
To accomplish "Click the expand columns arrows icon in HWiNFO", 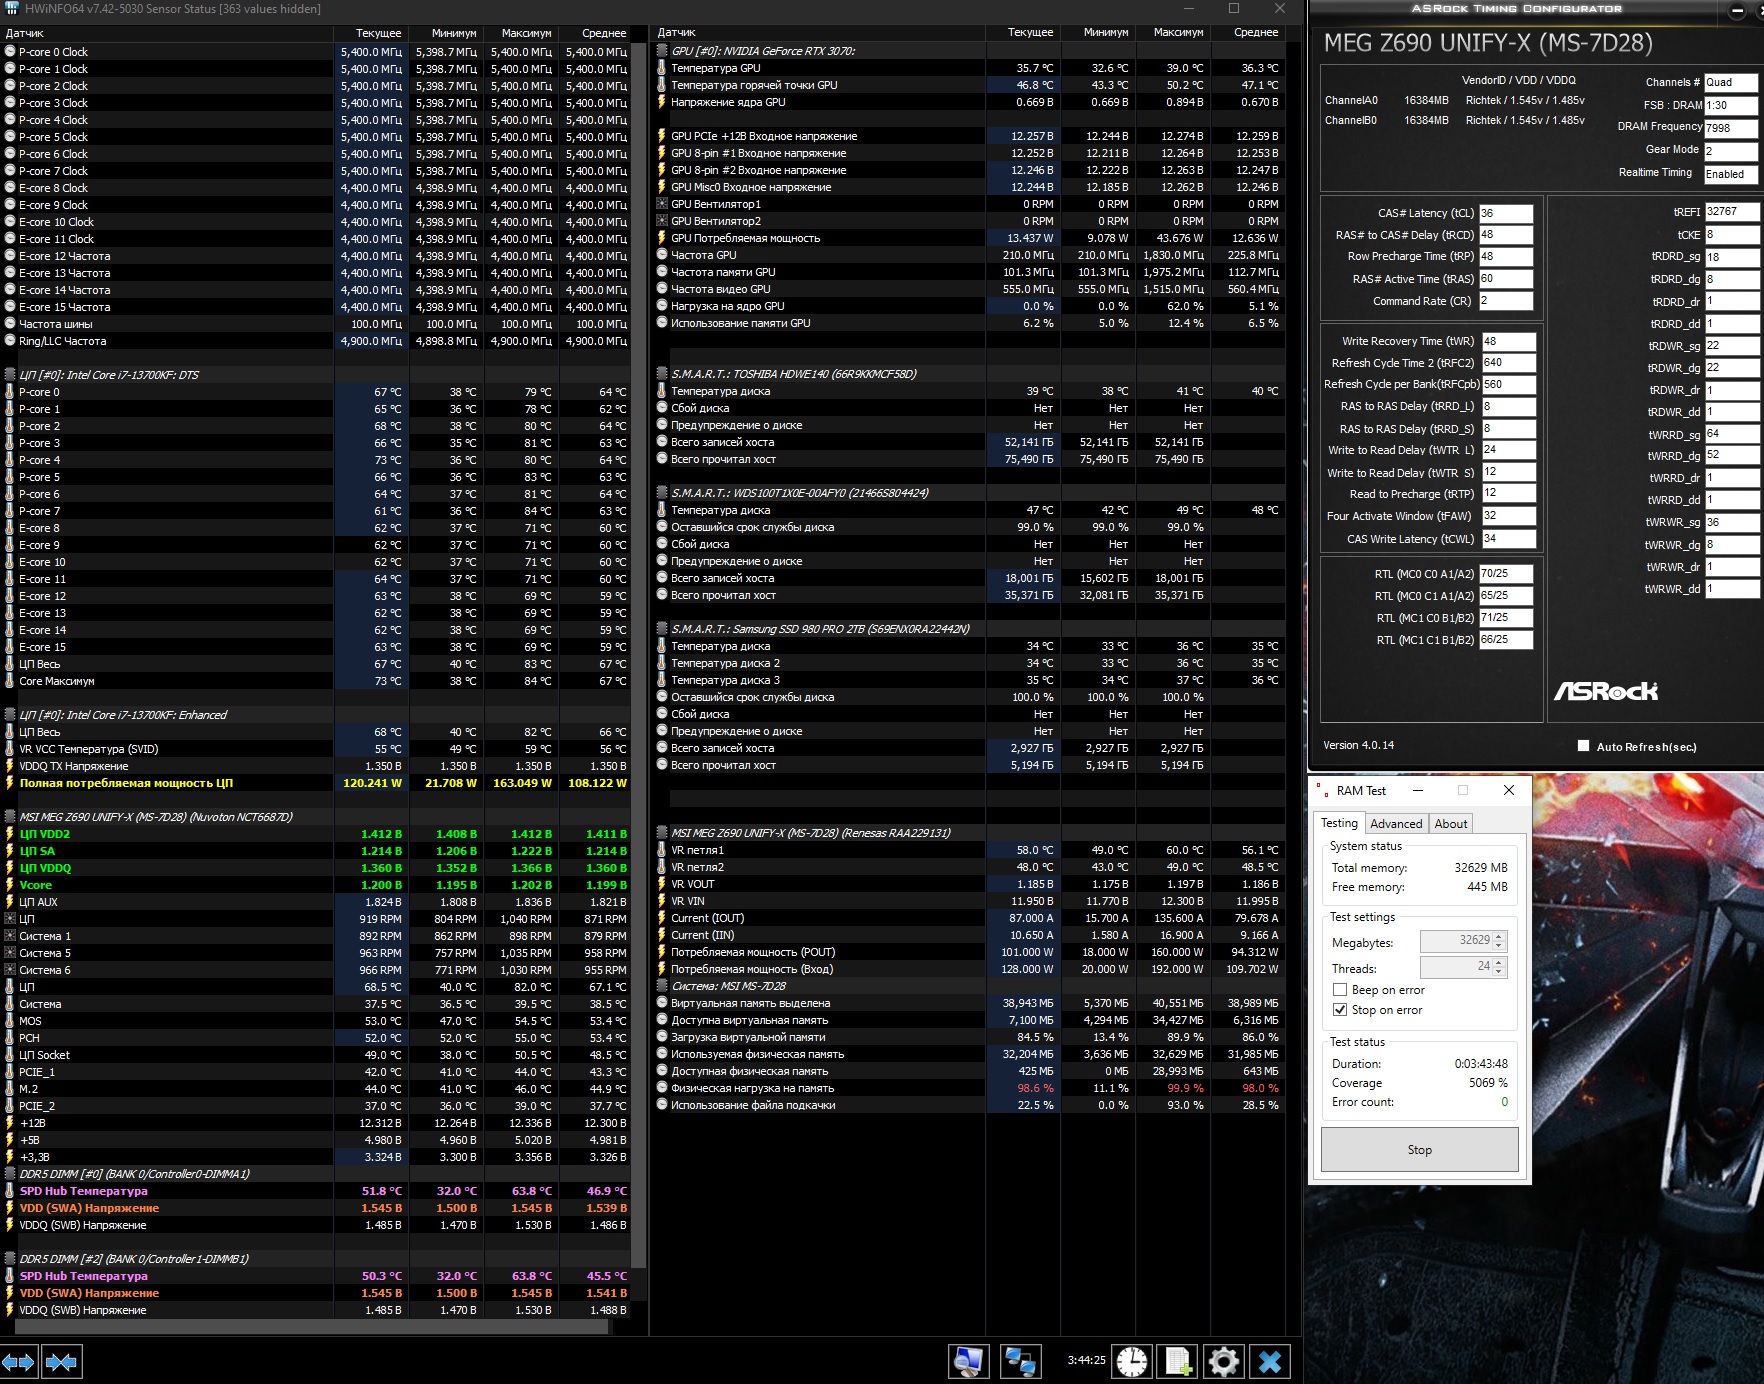I will [x=19, y=1361].
